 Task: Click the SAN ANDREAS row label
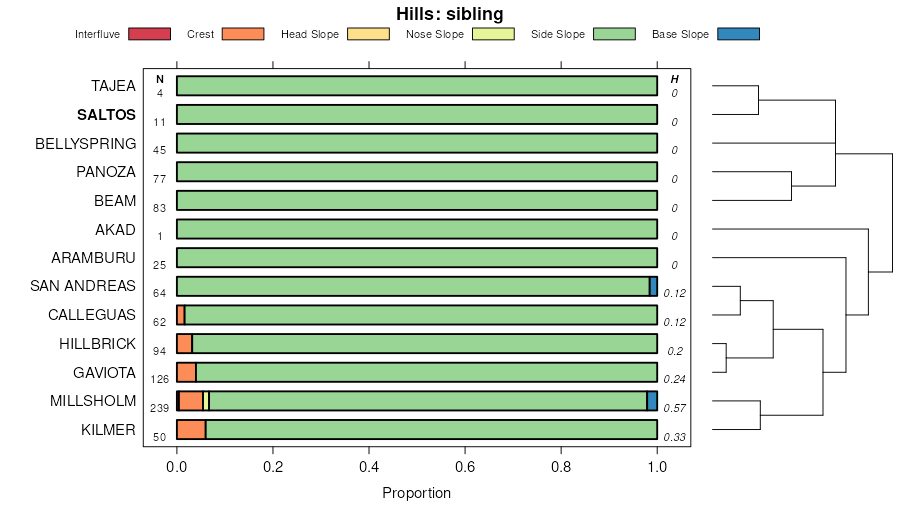click(x=83, y=287)
